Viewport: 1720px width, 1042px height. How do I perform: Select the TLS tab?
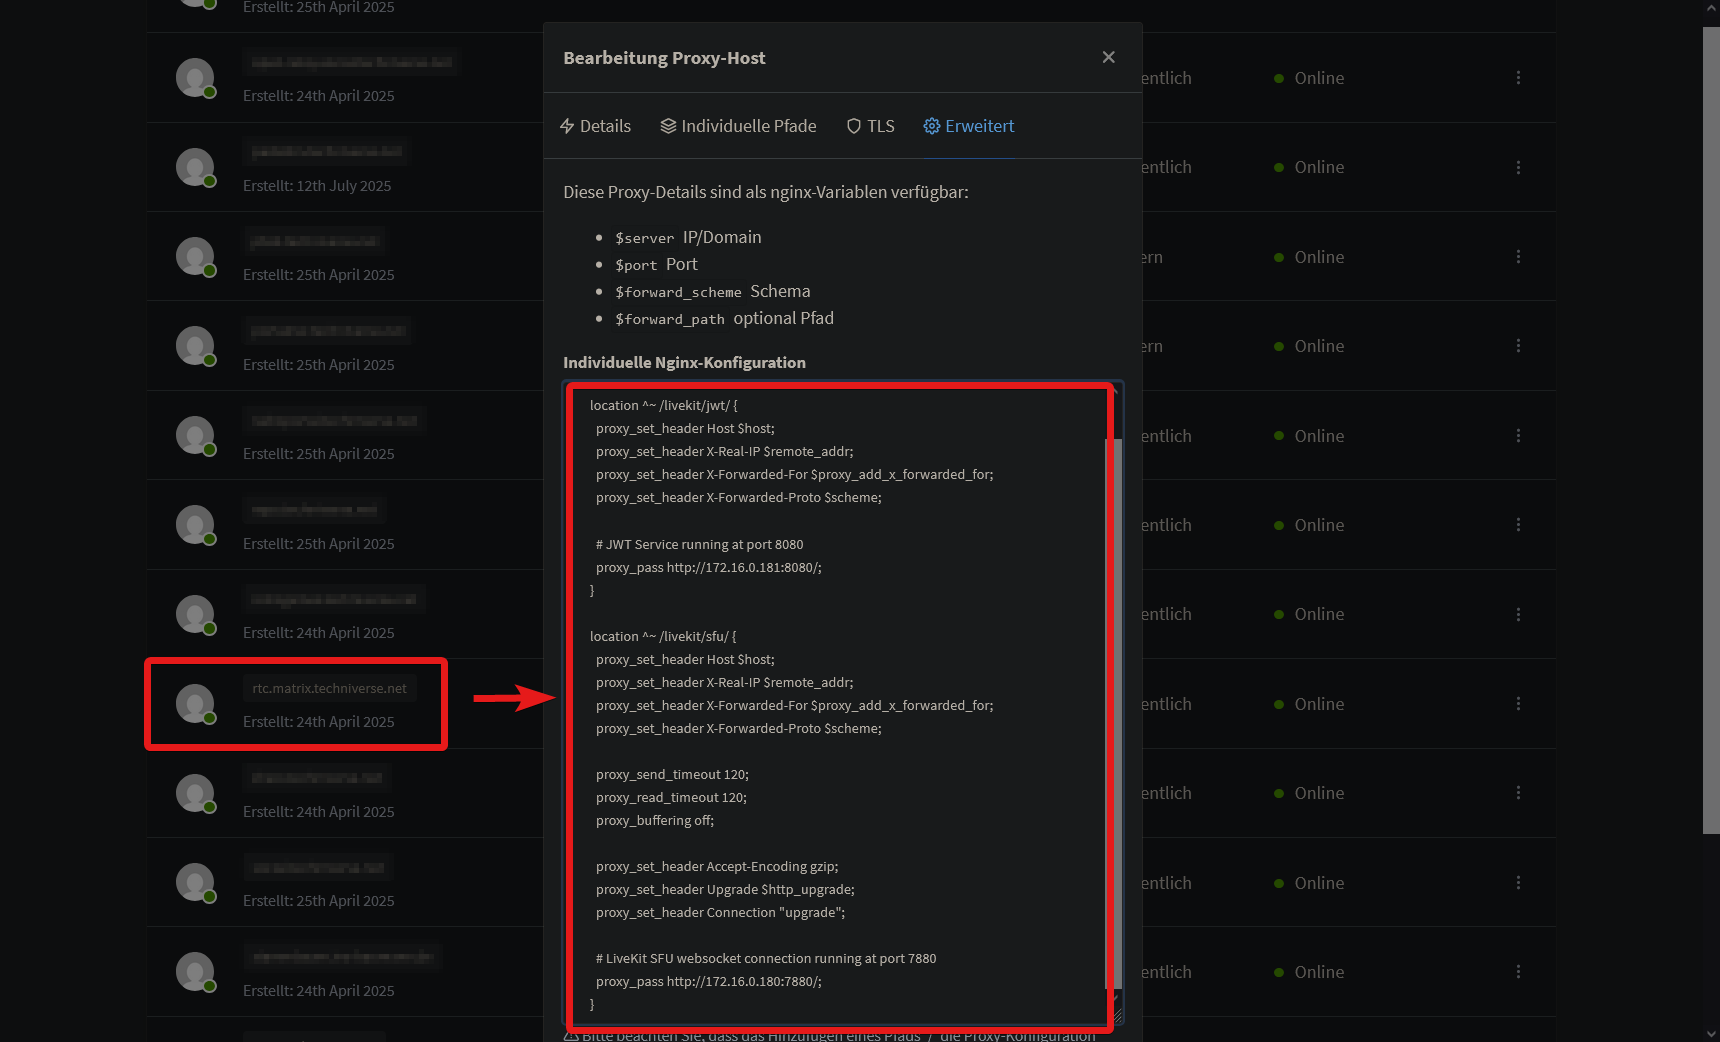[x=871, y=126]
